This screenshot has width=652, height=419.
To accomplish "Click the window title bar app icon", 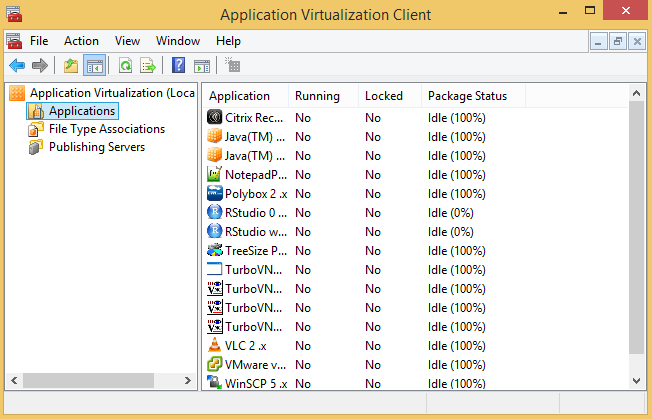I will [14, 14].
